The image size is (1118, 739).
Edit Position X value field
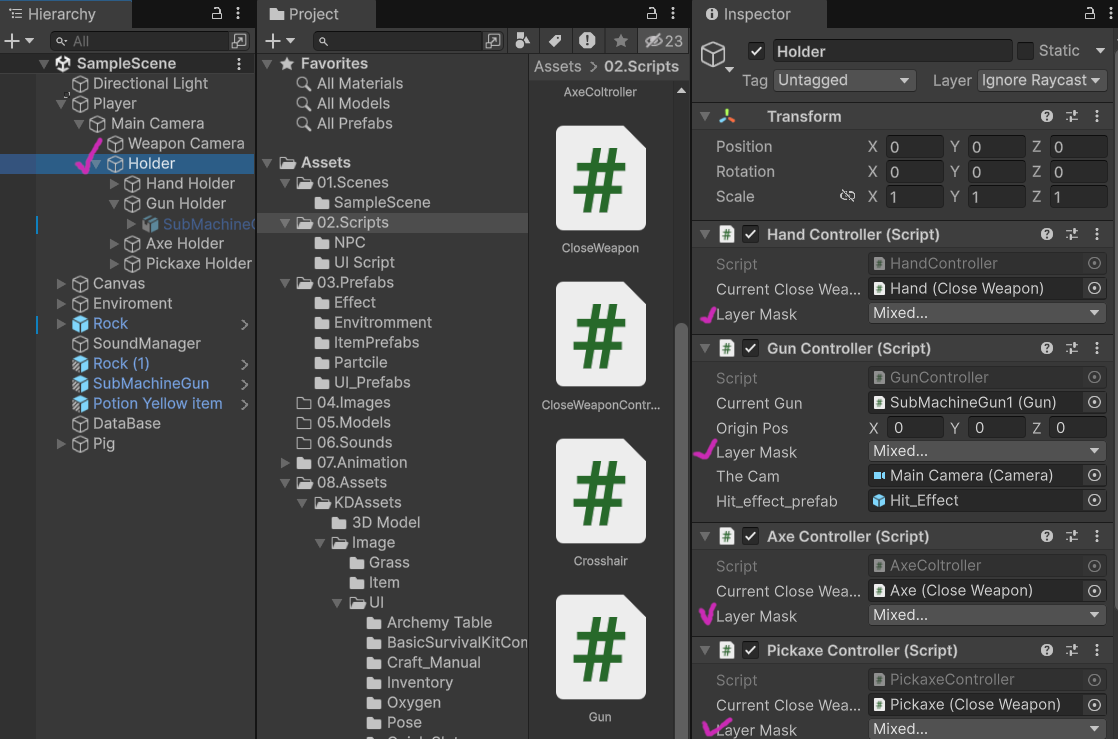914,147
